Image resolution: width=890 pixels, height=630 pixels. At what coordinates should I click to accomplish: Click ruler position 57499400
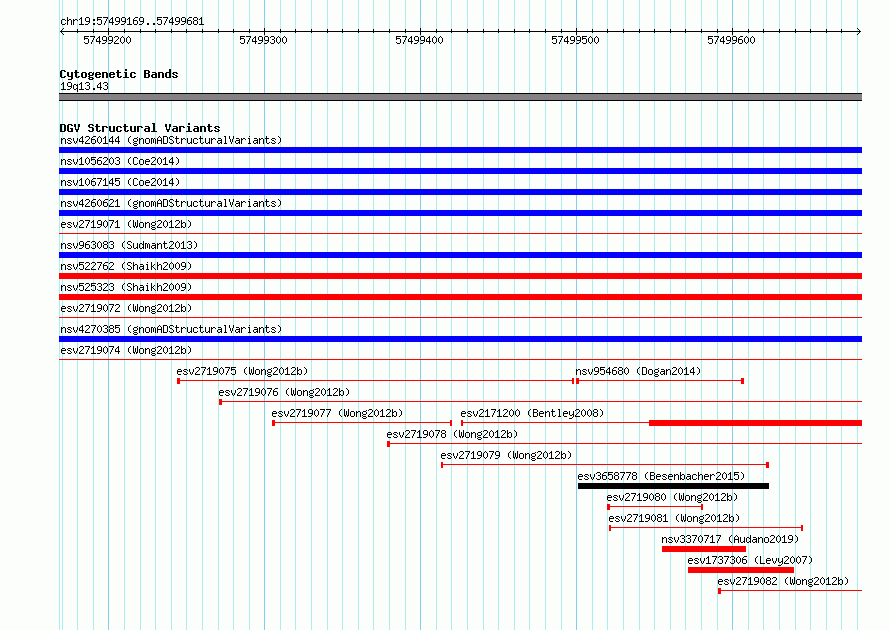(419, 40)
